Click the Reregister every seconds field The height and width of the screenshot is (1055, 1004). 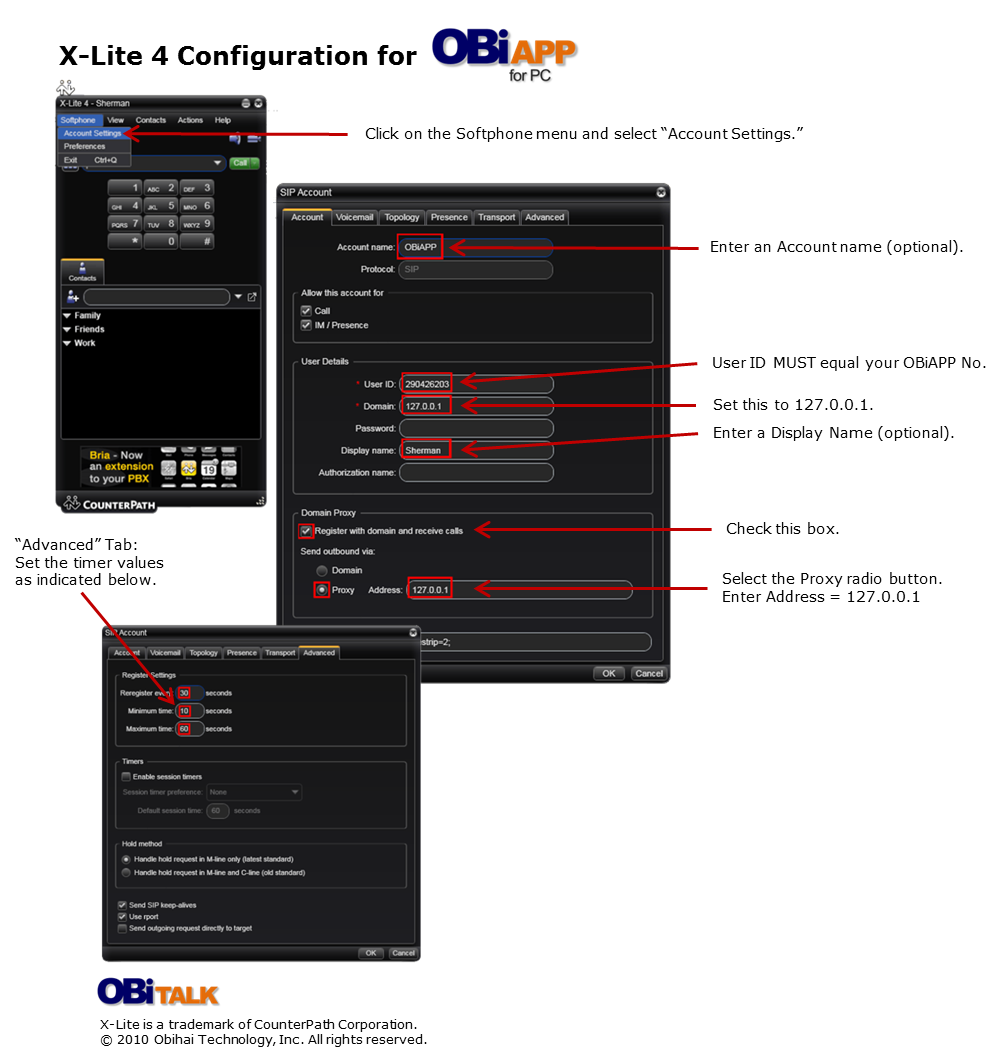point(190,693)
